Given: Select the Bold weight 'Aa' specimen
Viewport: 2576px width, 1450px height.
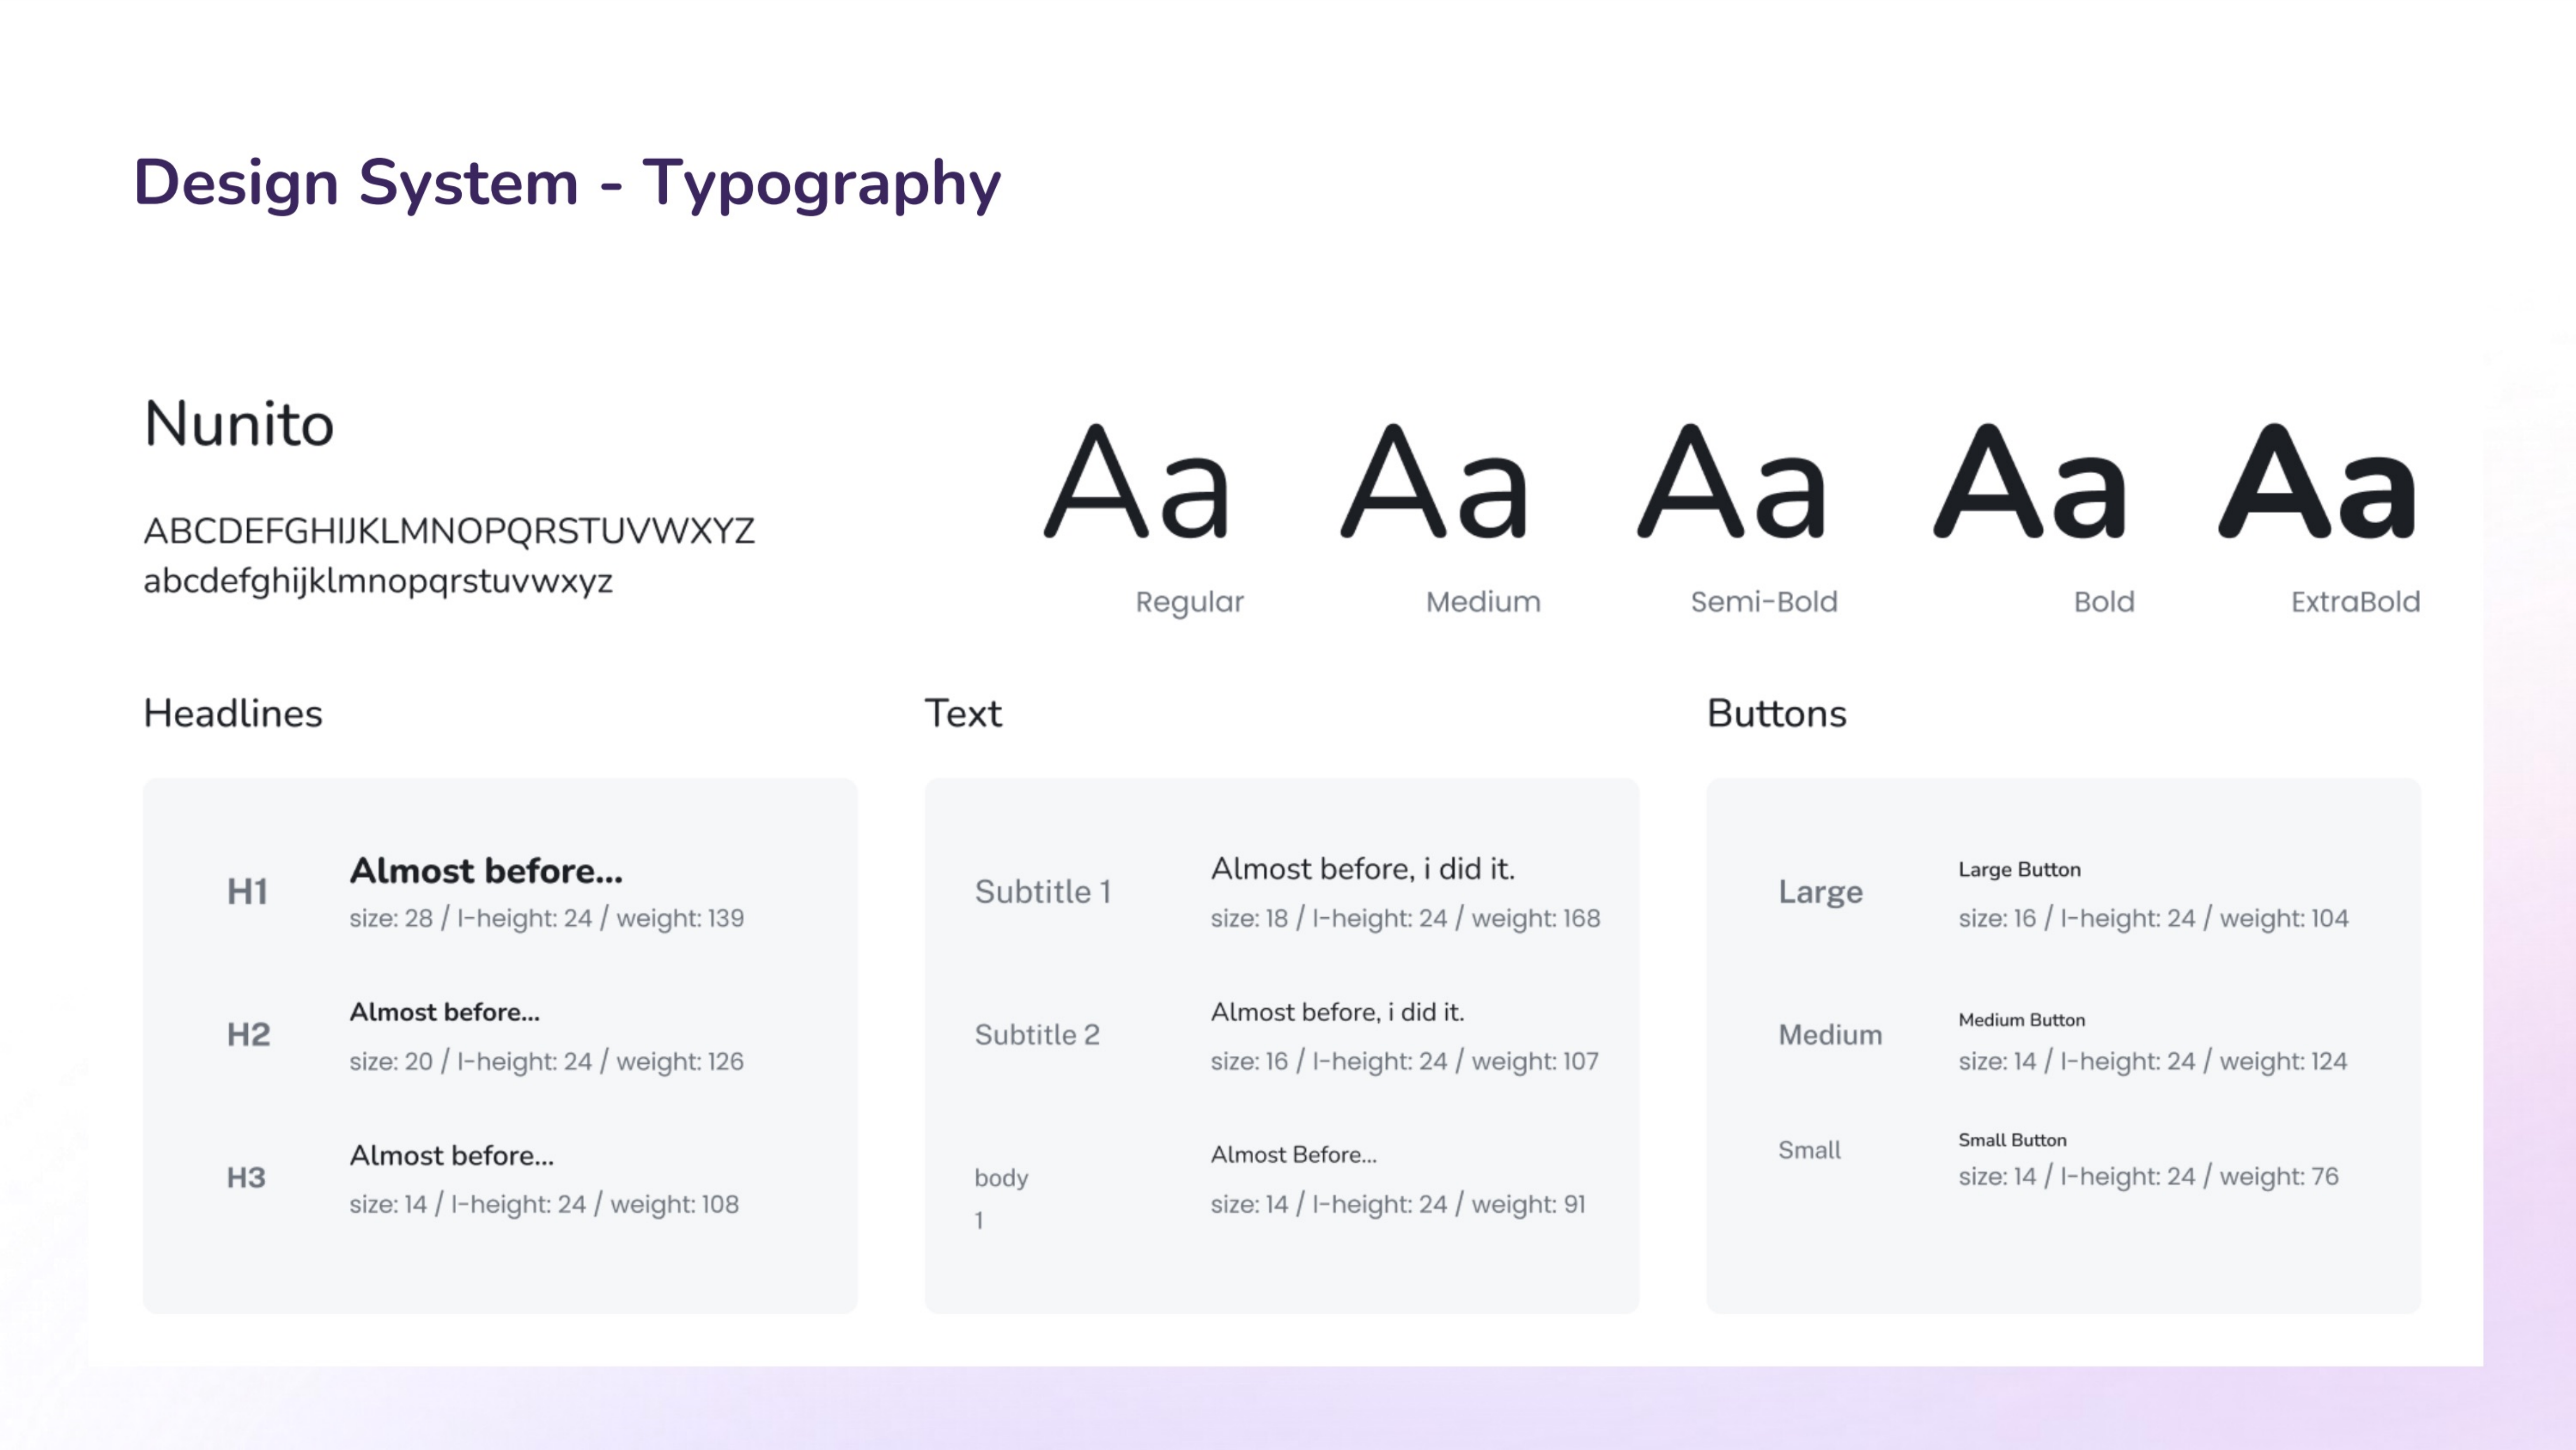Looking at the screenshot, I should pos(2029,481).
